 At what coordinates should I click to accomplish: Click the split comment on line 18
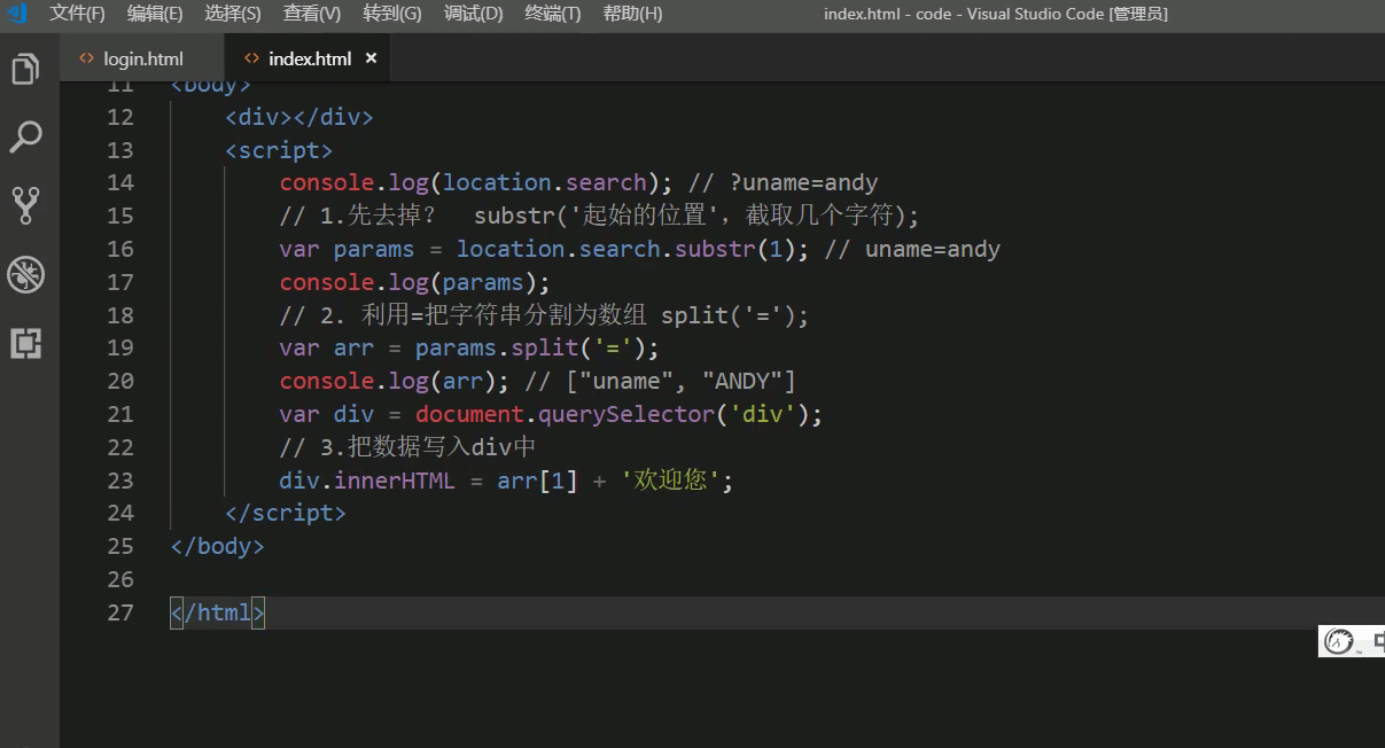[x=544, y=315]
